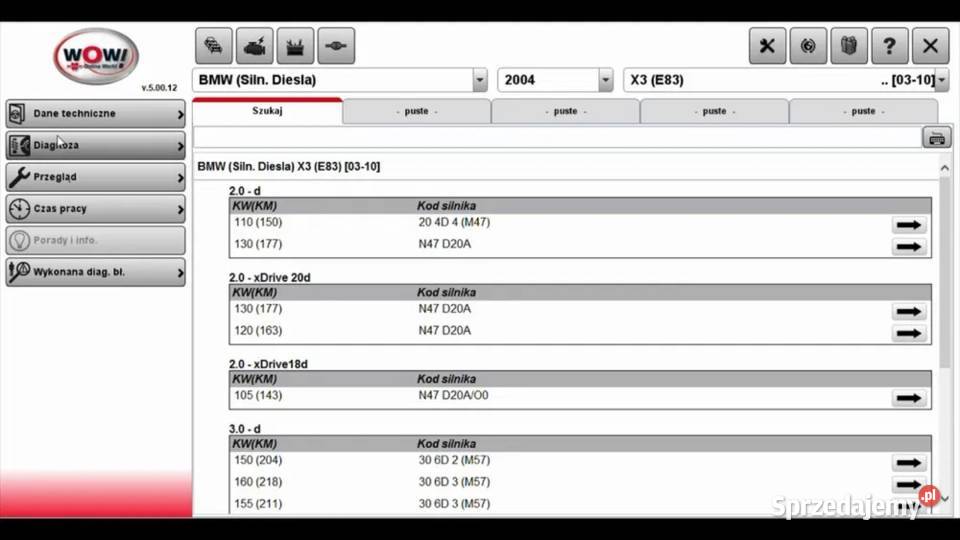Click the scroll up arrow of results list
Screen dimensions: 960x540
pyautogui.click(x=945, y=168)
